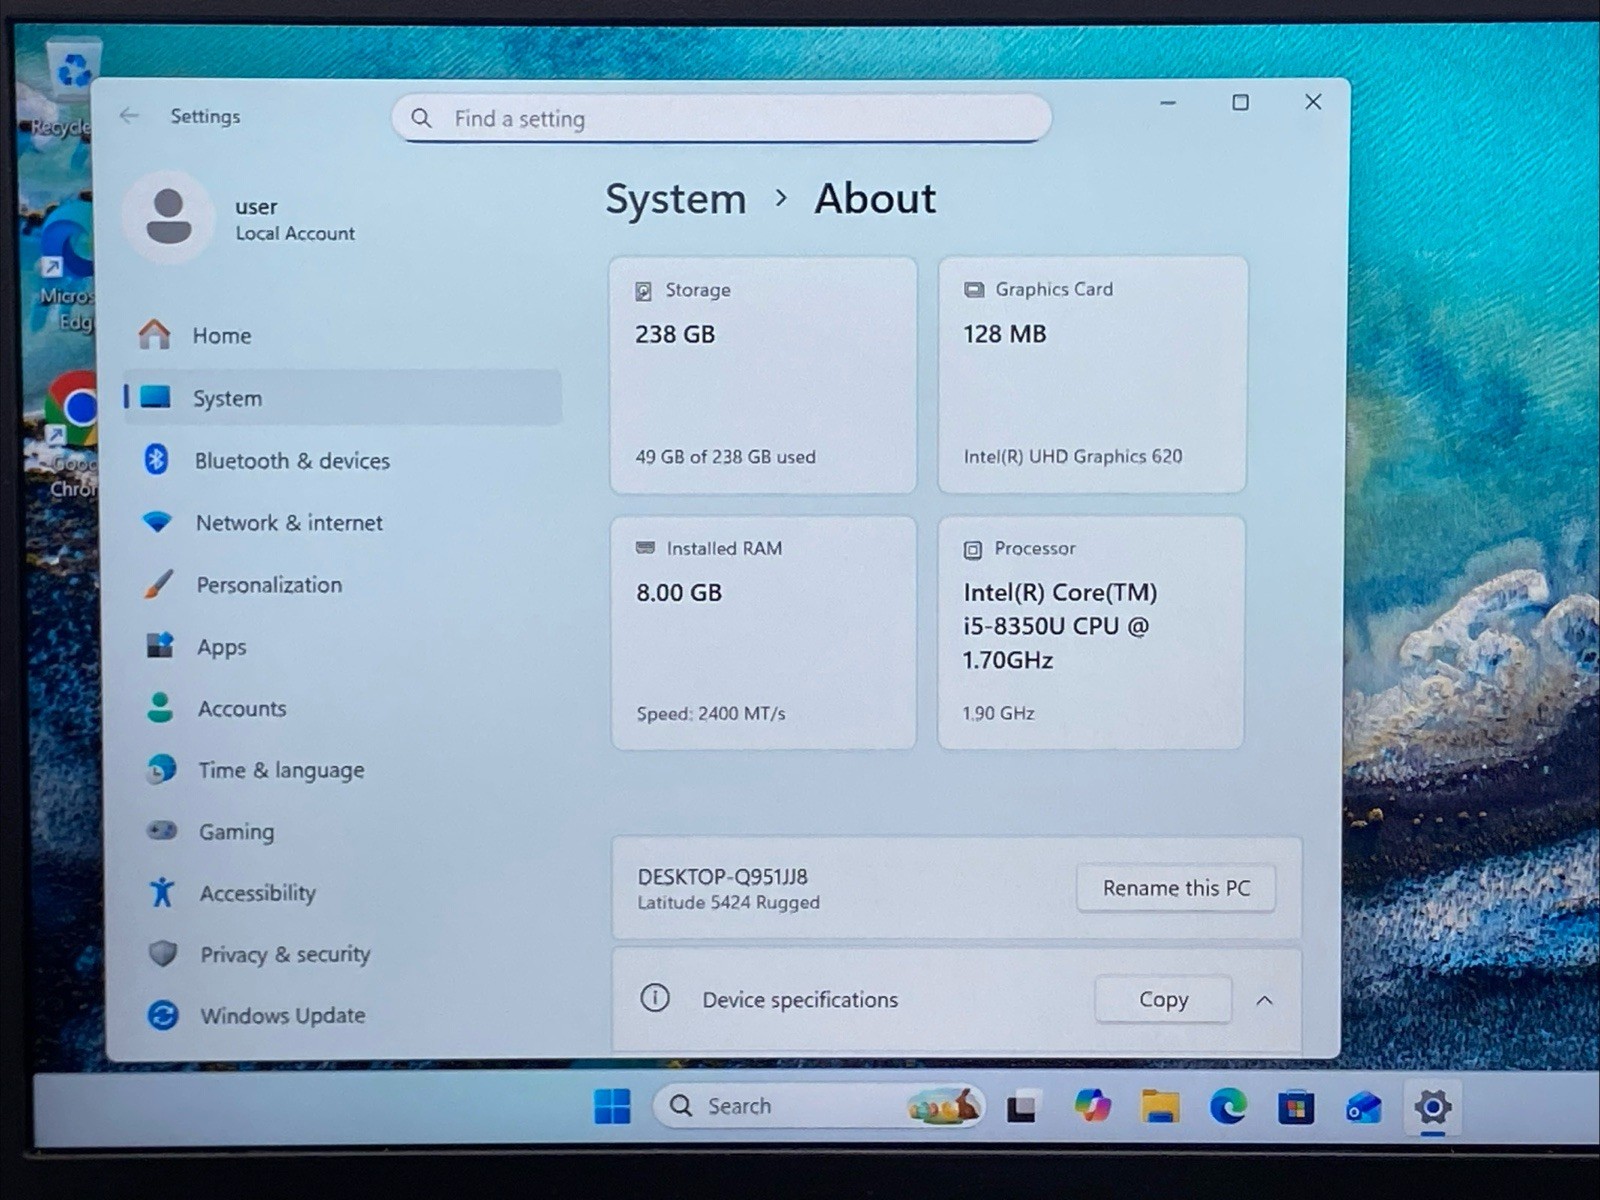Click Intel(R) UHD Graphics 620 text
This screenshot has height=1200, width=1600.
click(x=1073, y=456)
